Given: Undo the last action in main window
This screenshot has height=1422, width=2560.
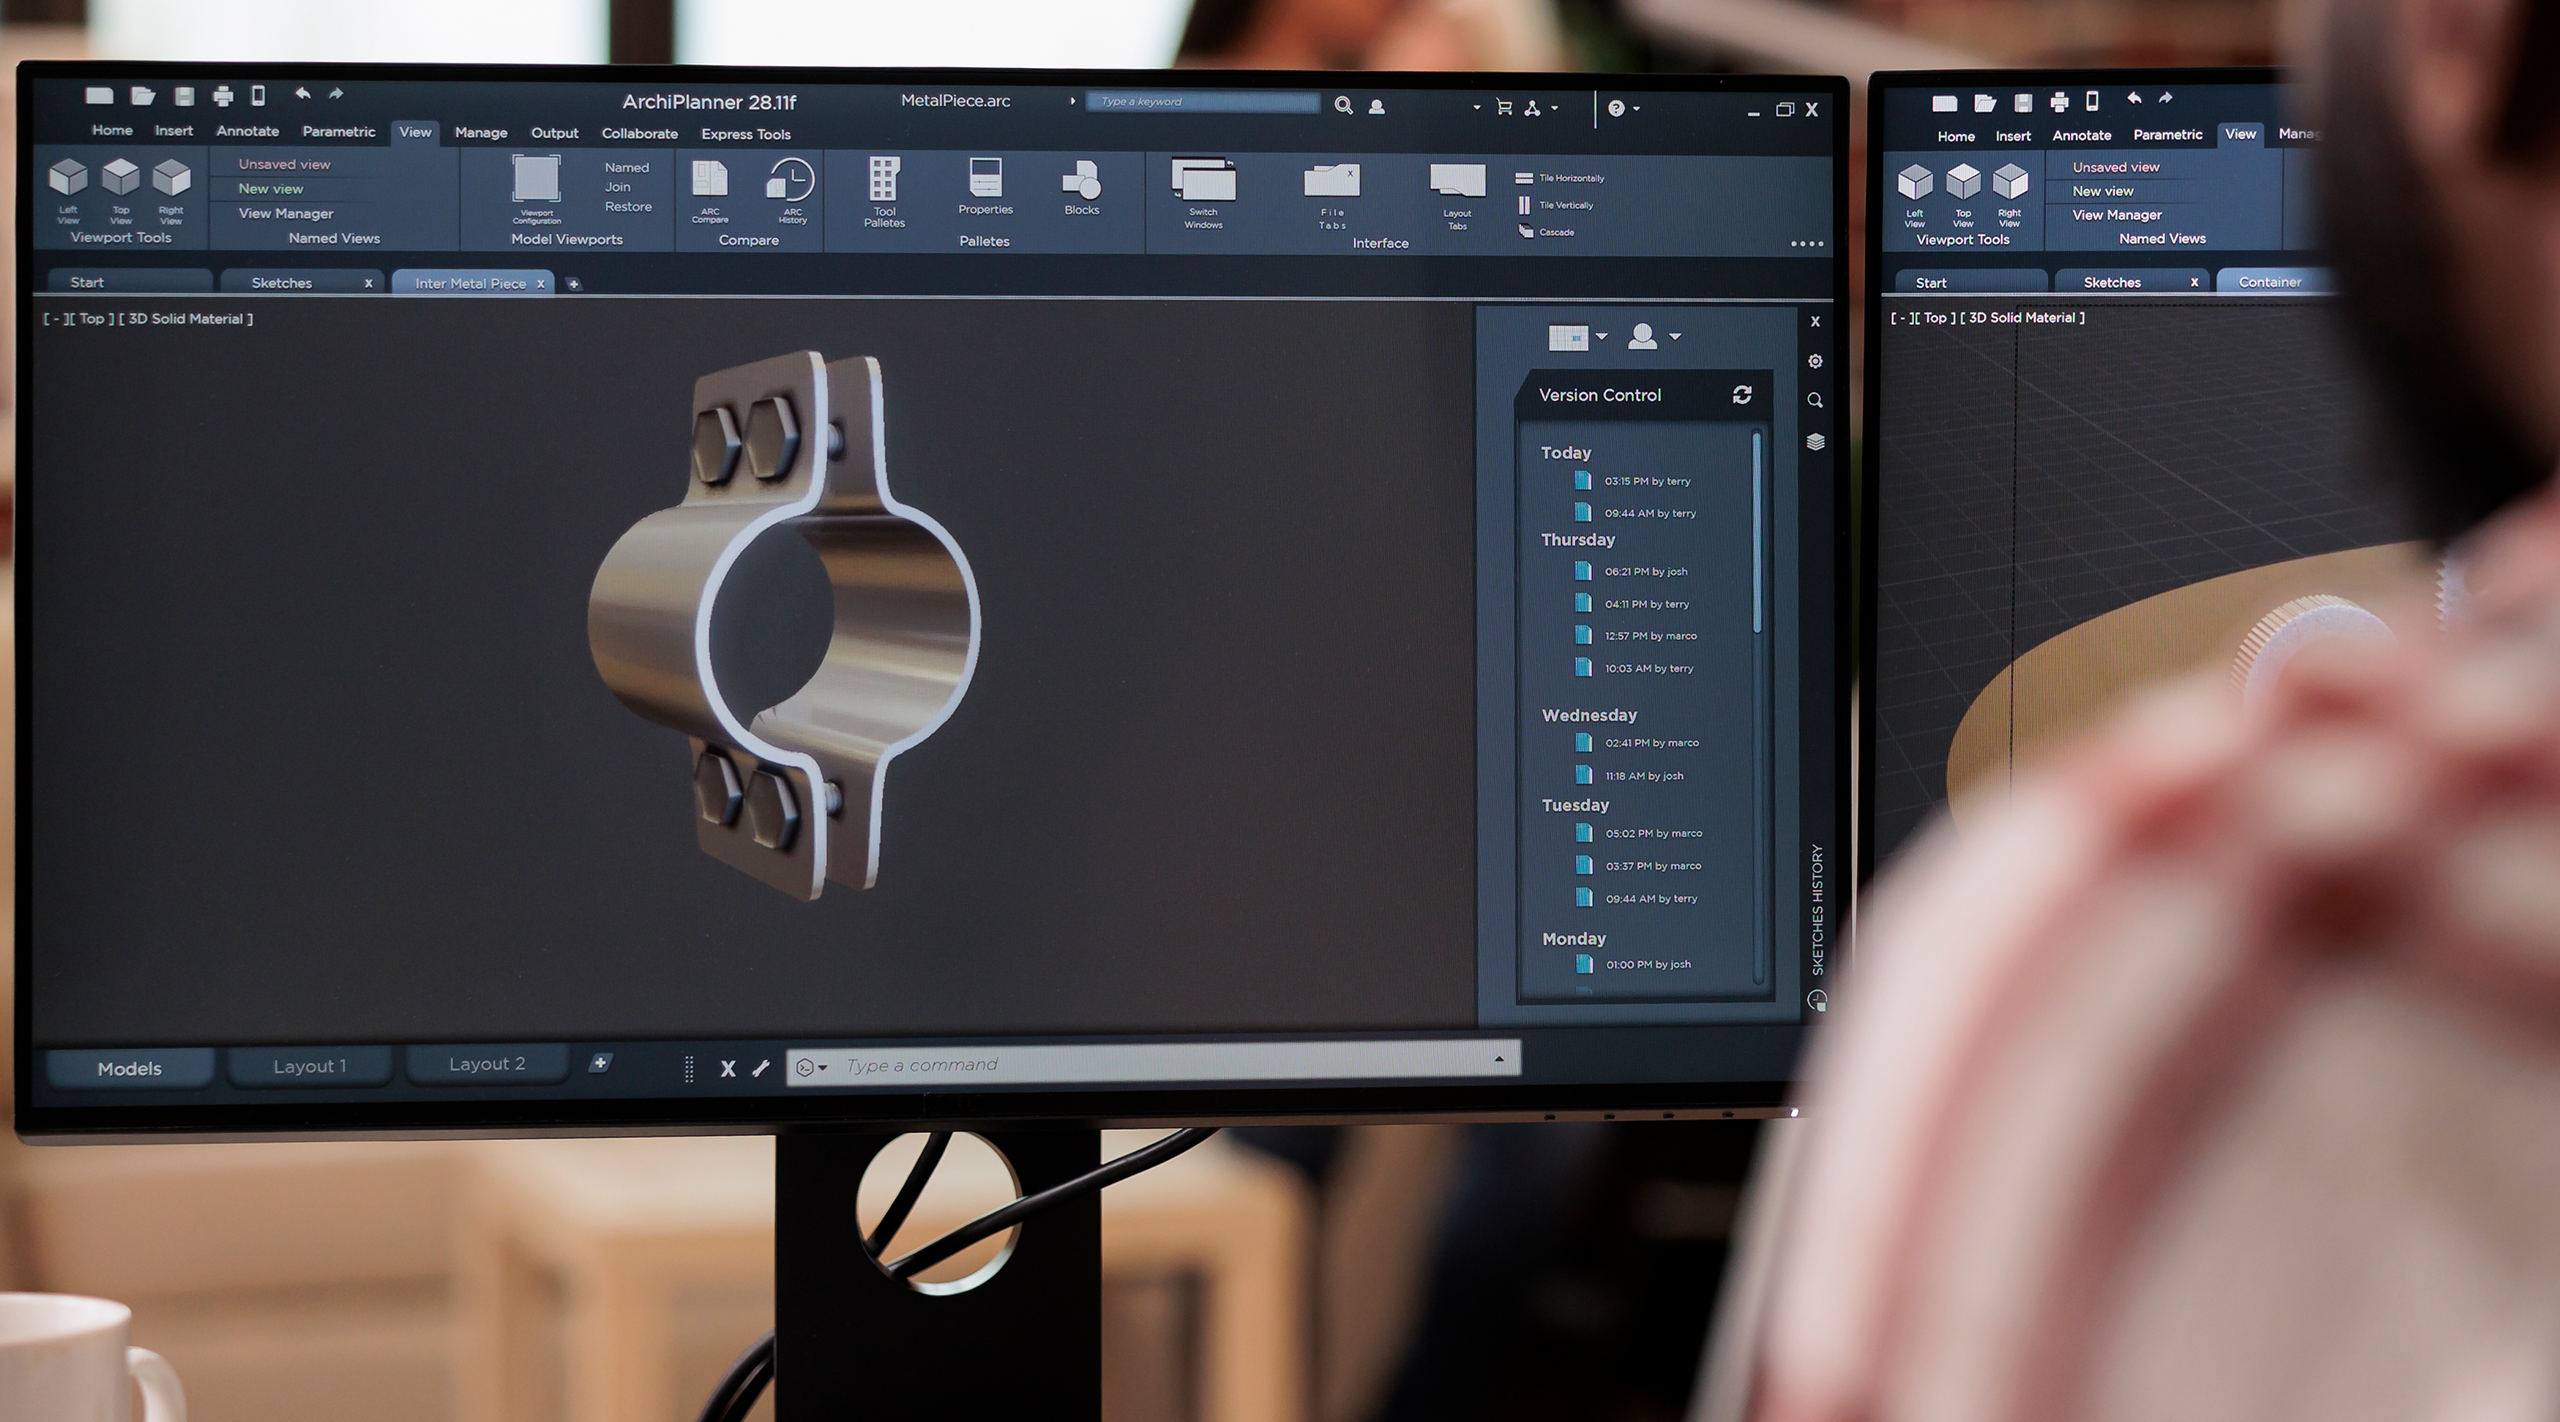Looking at the screenshot, I should coord(302,93).
